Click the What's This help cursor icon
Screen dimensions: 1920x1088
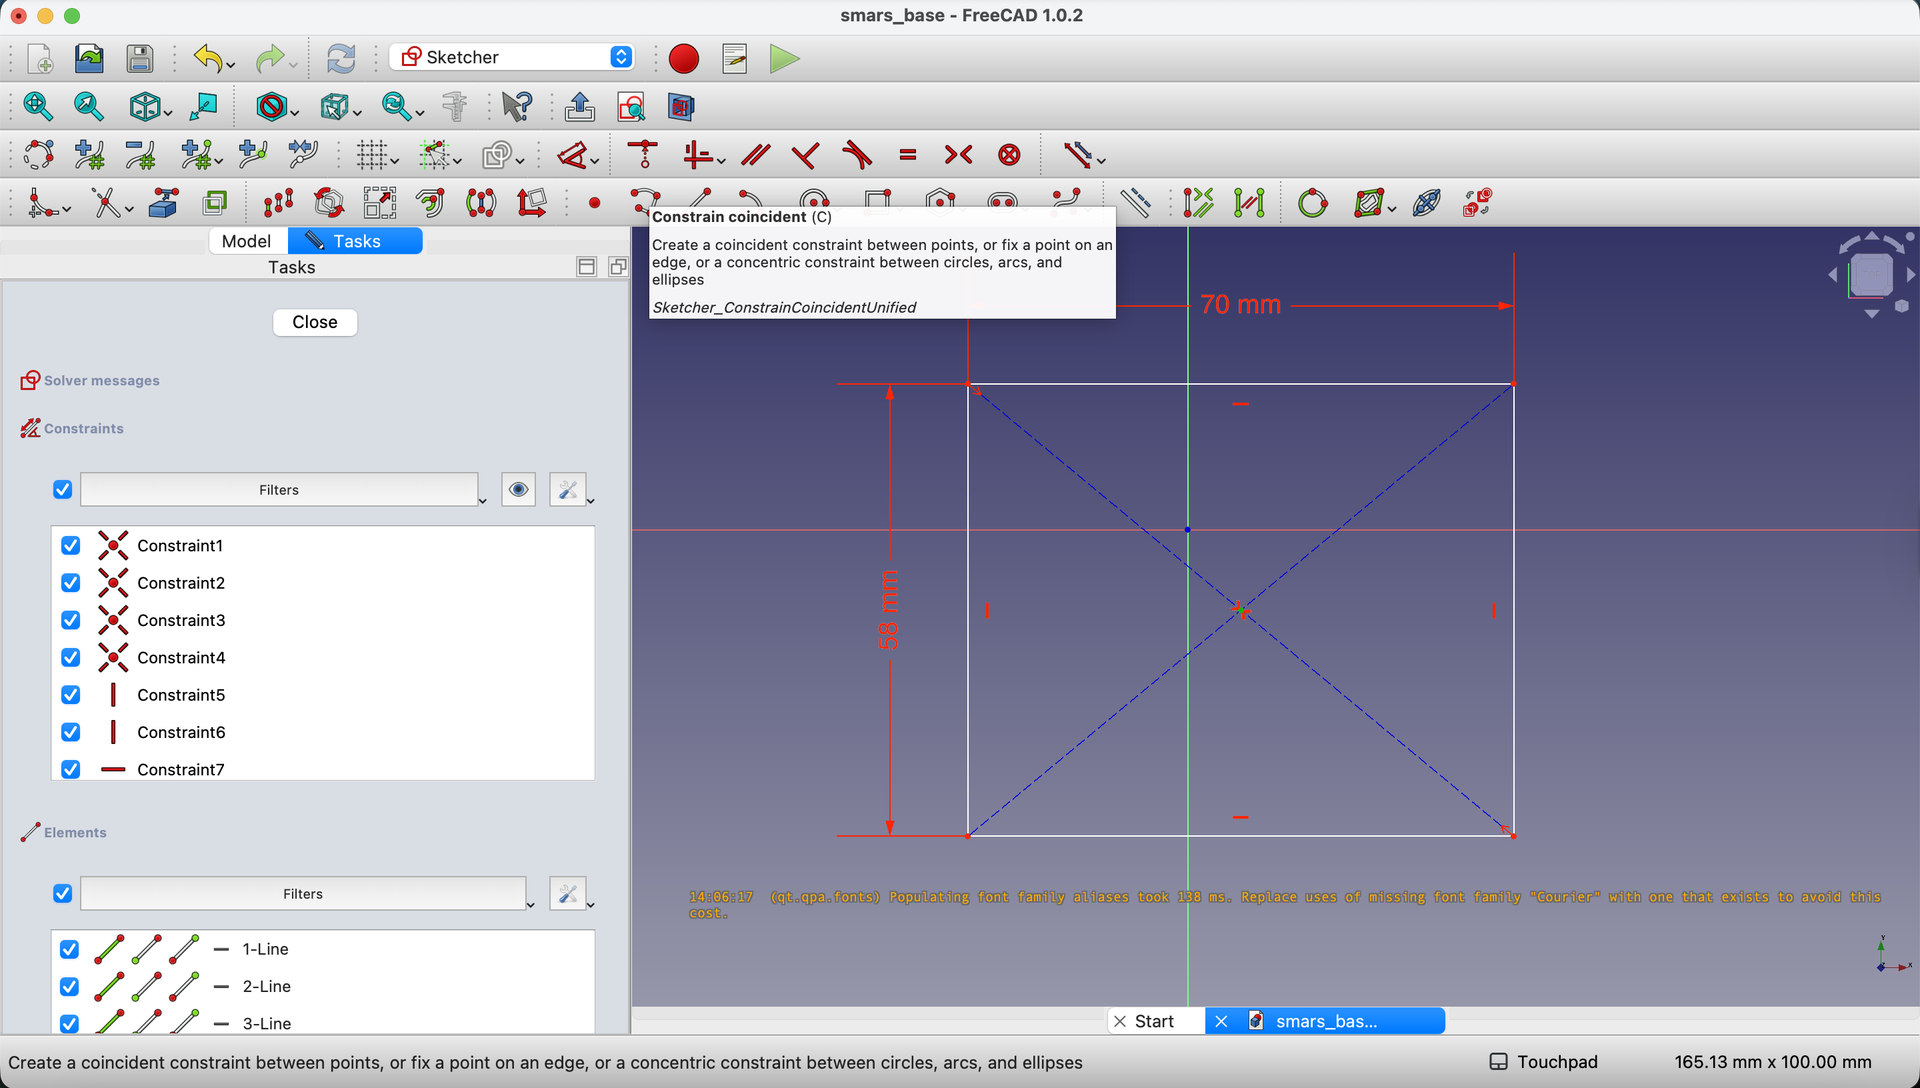517,106
